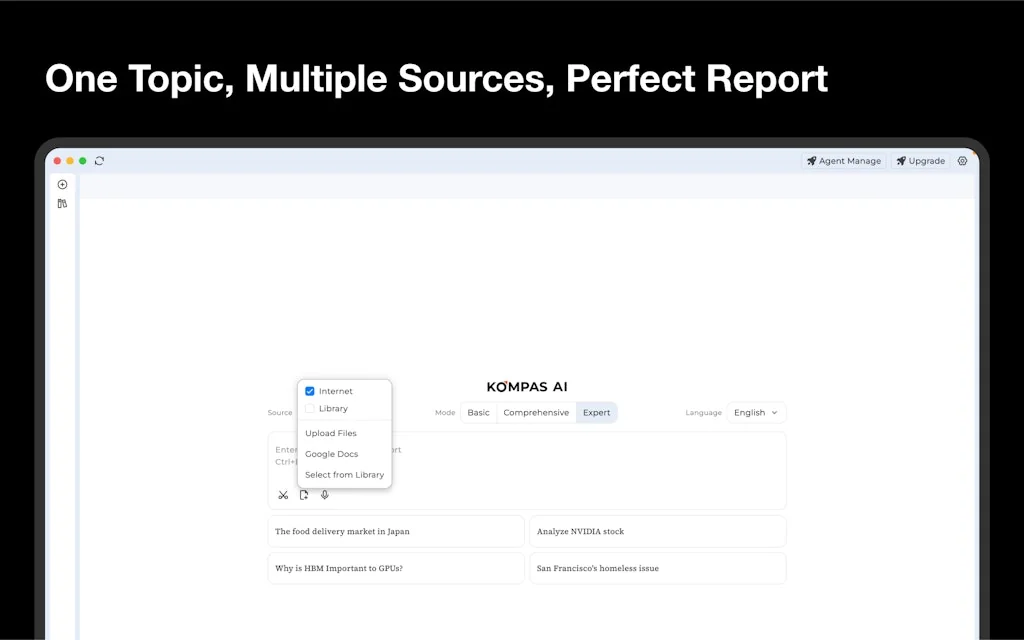Screen dimensions: 1024x640
Task: Switch mode to Basic
Action: 479,413
